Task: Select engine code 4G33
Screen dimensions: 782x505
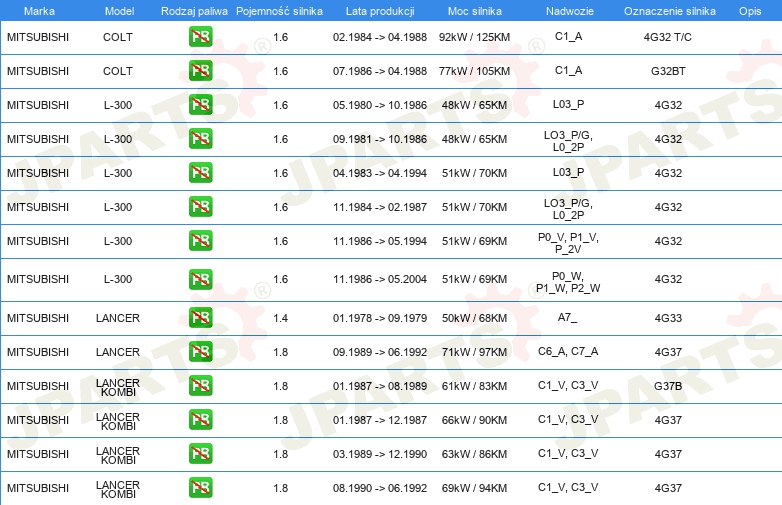Action: pyautogui.click(x=668, y=318)
